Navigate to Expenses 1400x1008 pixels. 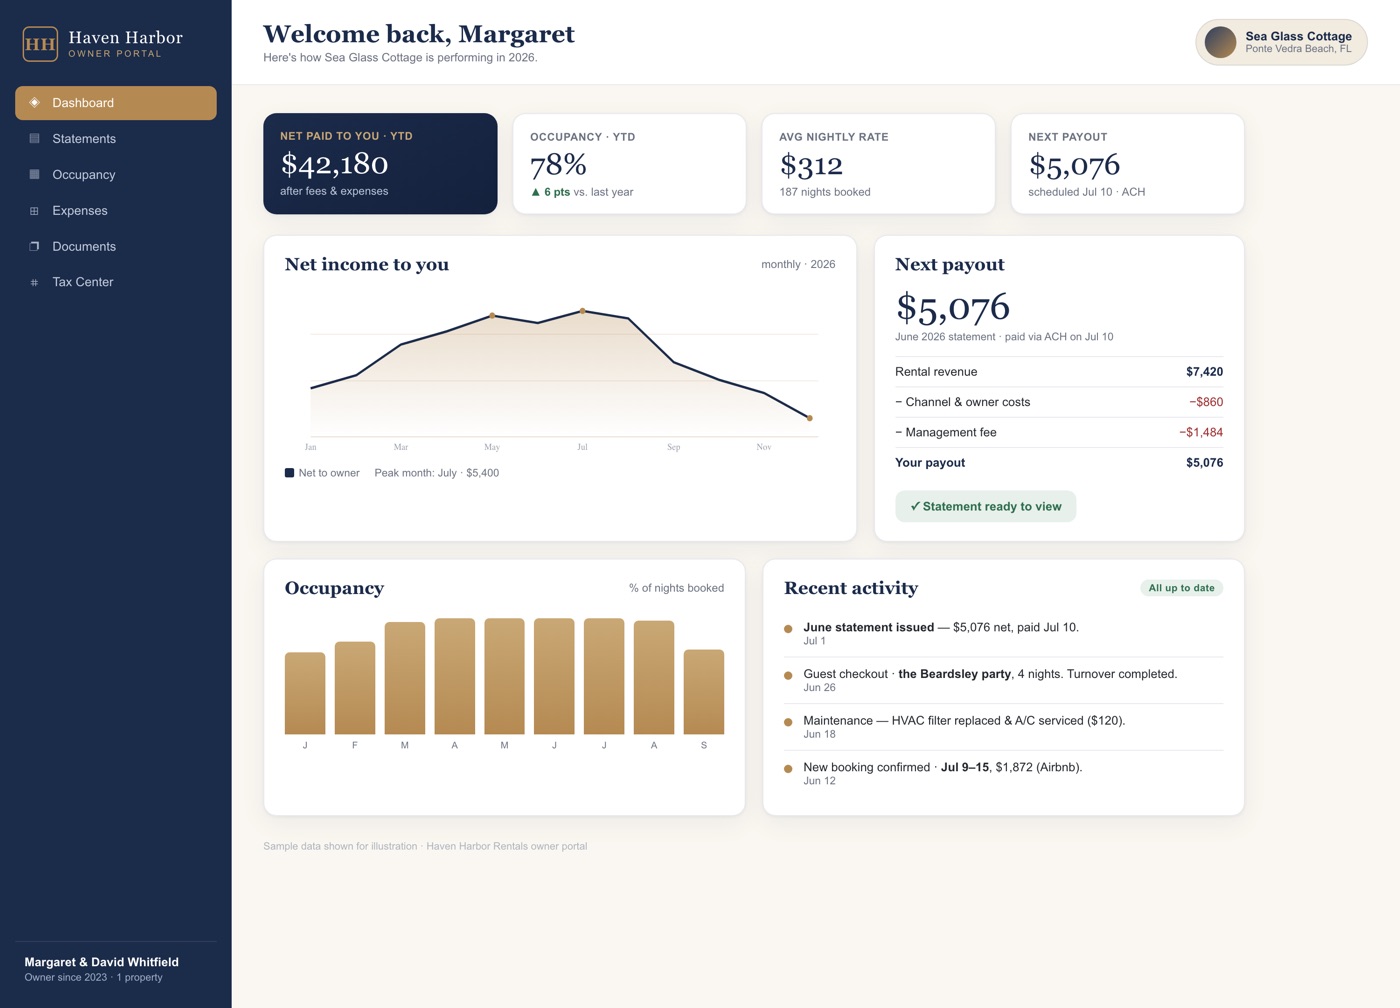click(116, 211)
